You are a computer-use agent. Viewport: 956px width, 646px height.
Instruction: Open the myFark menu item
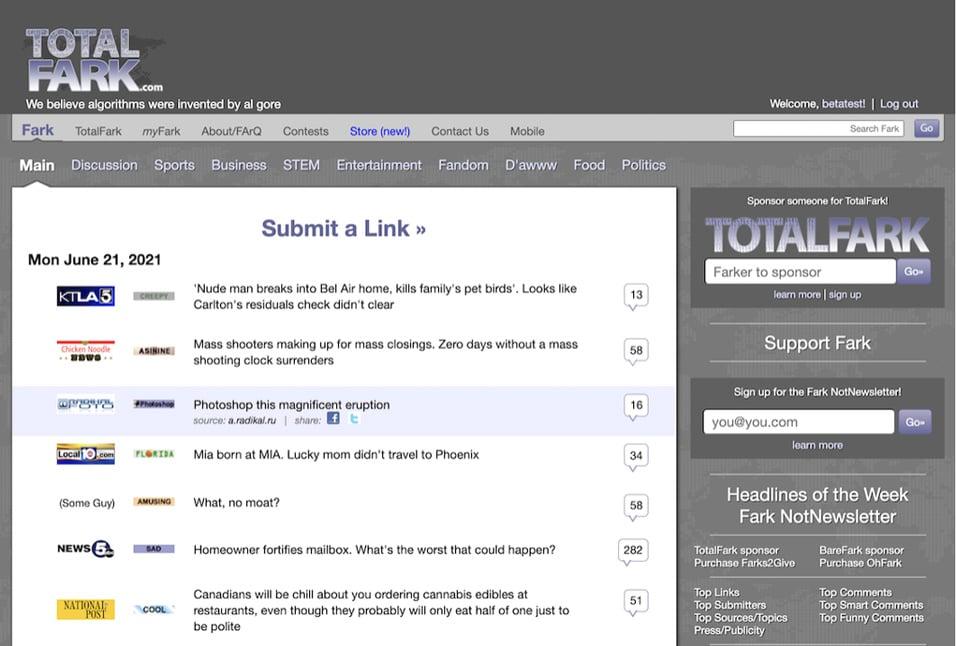click(162, 131)
